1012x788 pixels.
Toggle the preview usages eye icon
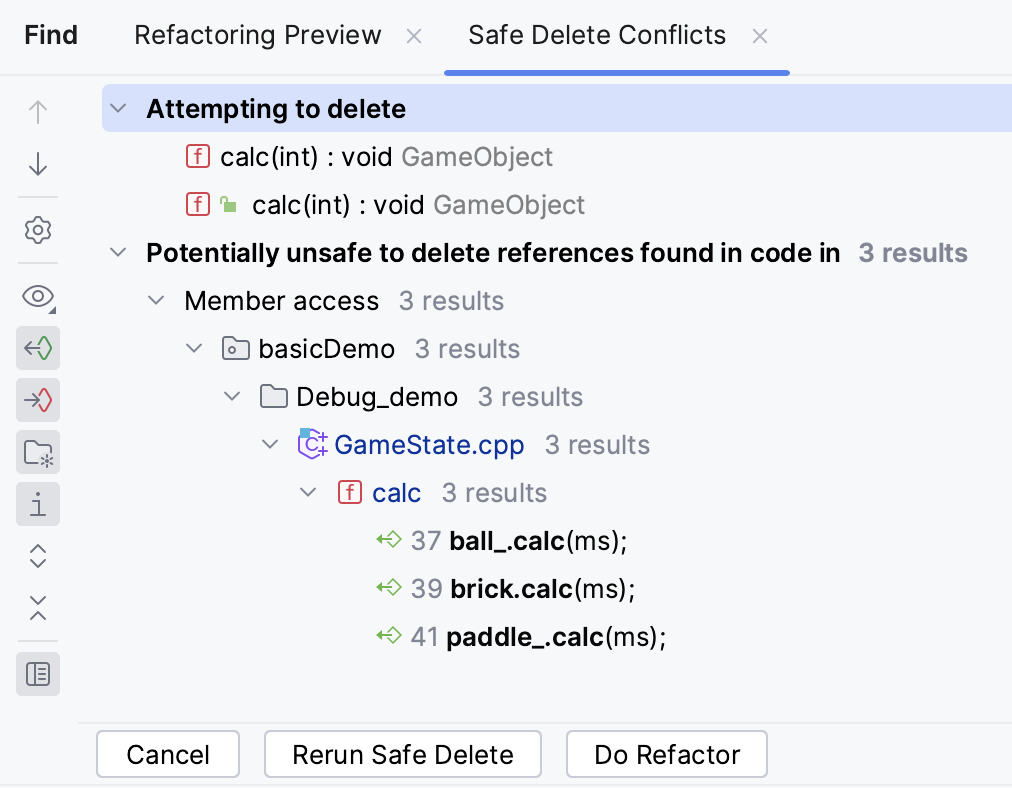tap(38, 297)
